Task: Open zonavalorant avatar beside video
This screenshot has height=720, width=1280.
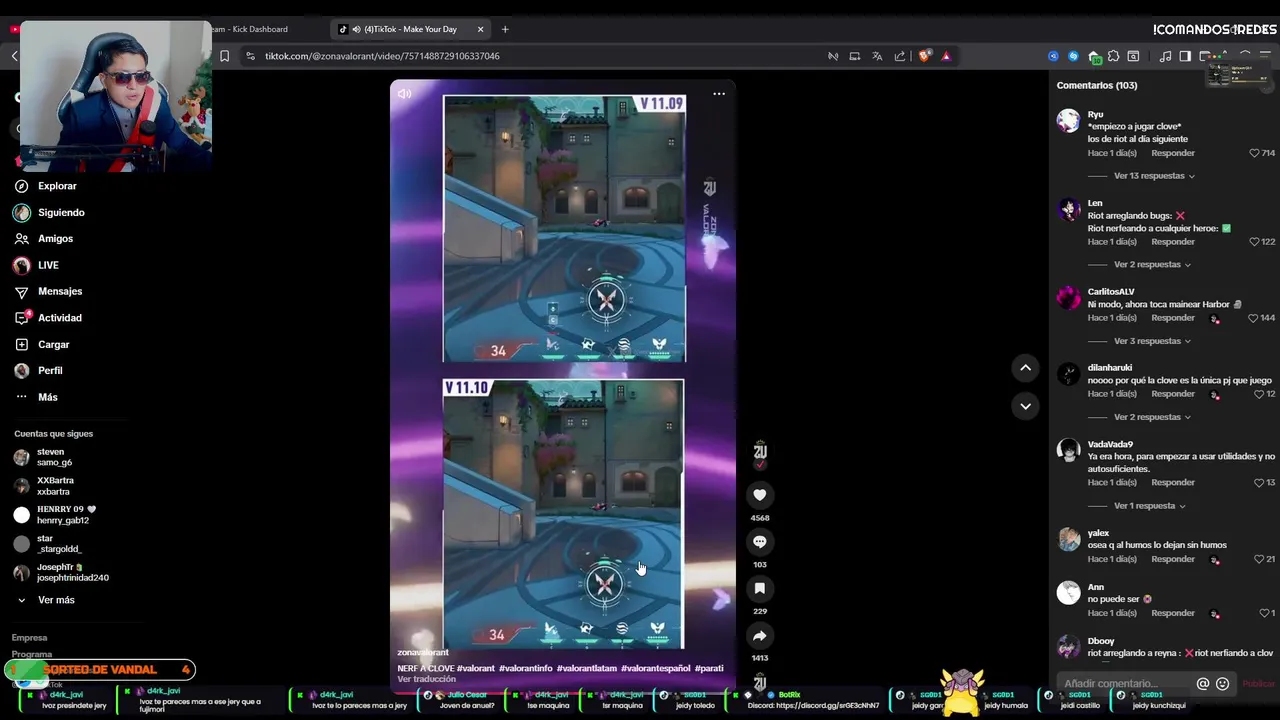Action: 760,452
